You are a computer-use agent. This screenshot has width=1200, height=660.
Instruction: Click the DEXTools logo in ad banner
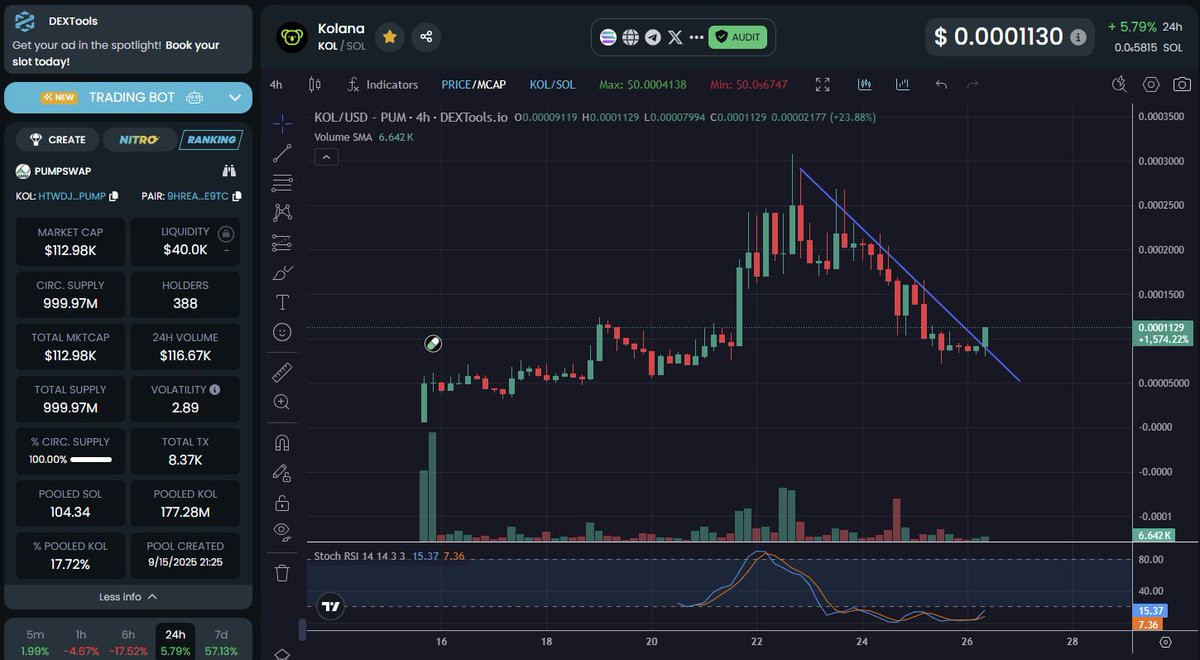(25, 21)
